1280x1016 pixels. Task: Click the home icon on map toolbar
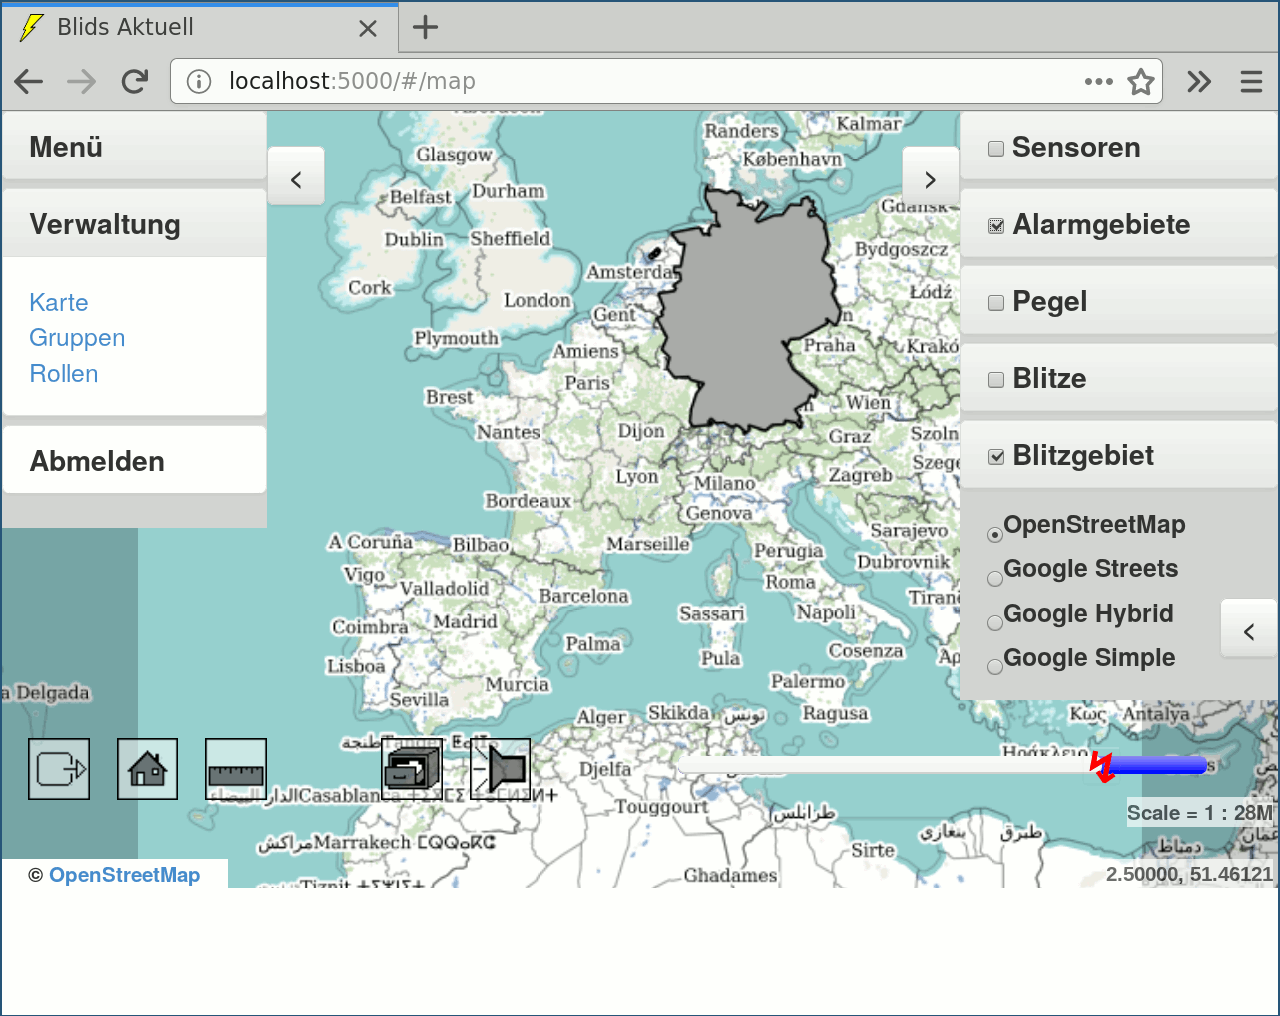pyautogui.click(x=147, y=769)
